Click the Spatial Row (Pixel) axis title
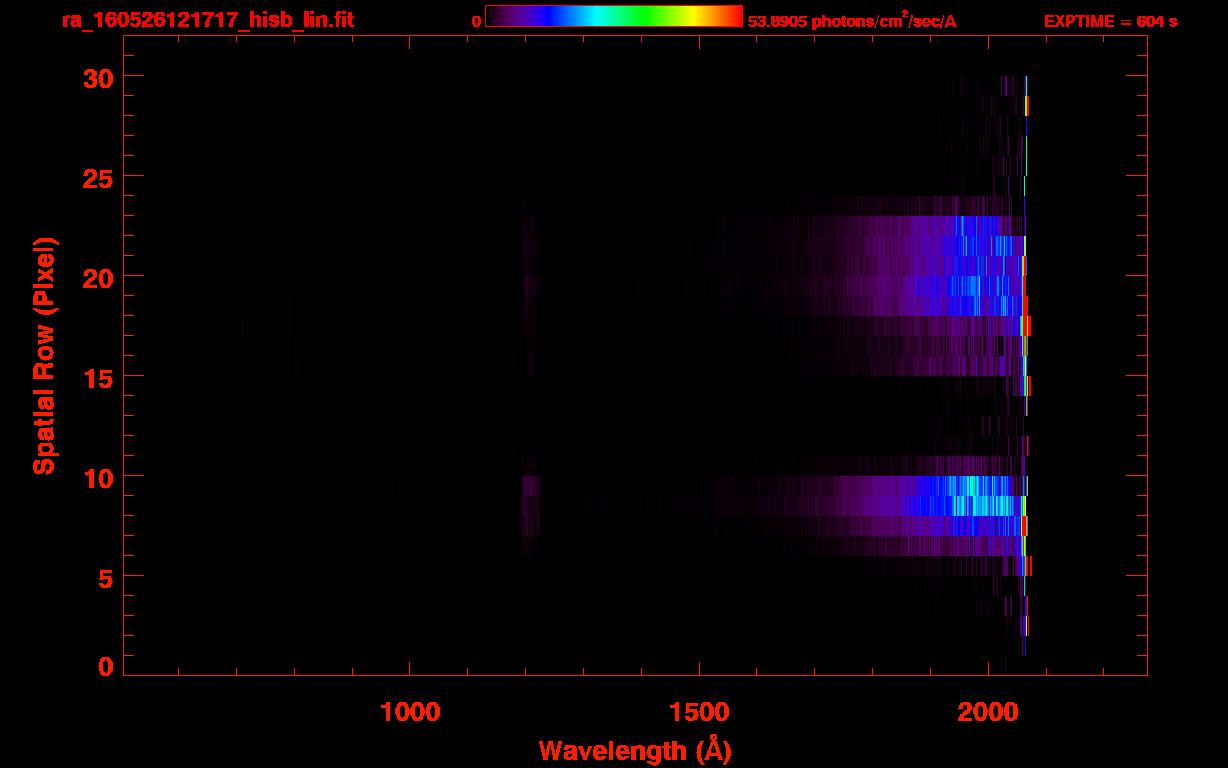The width and height of the screenshot is (1228, 768). click(x=43, y=355)
